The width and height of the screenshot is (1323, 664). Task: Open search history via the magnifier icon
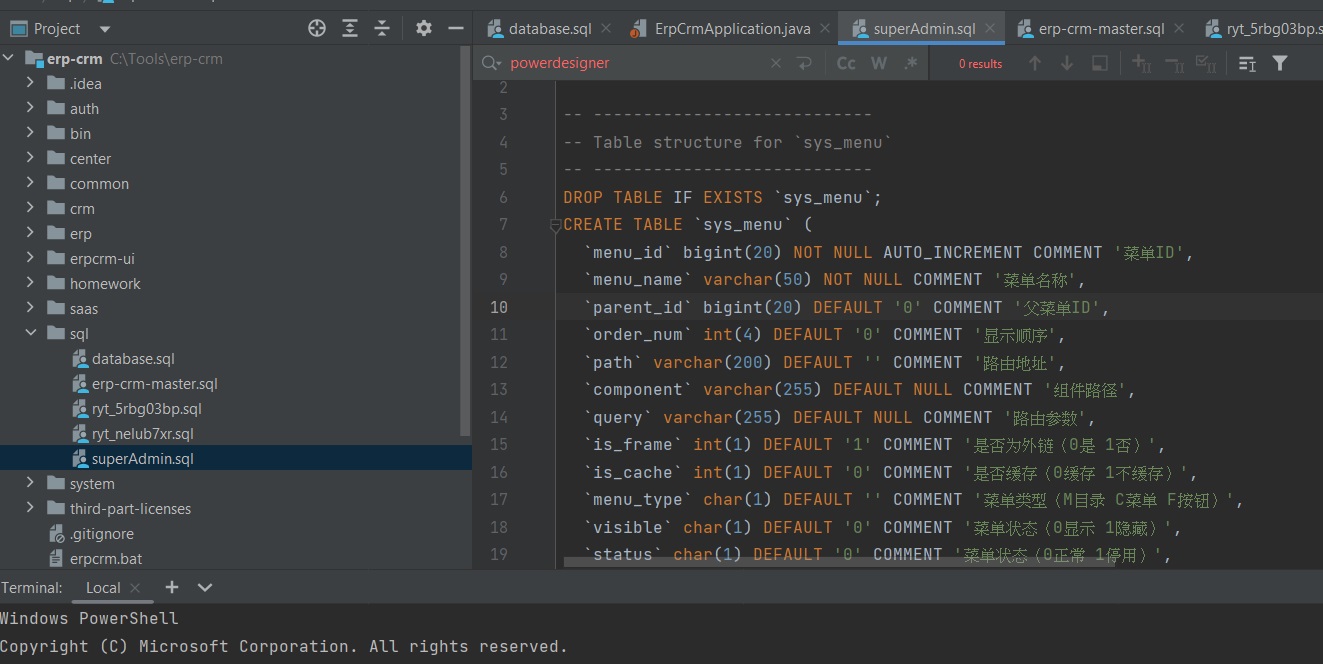tap(491, 63)
